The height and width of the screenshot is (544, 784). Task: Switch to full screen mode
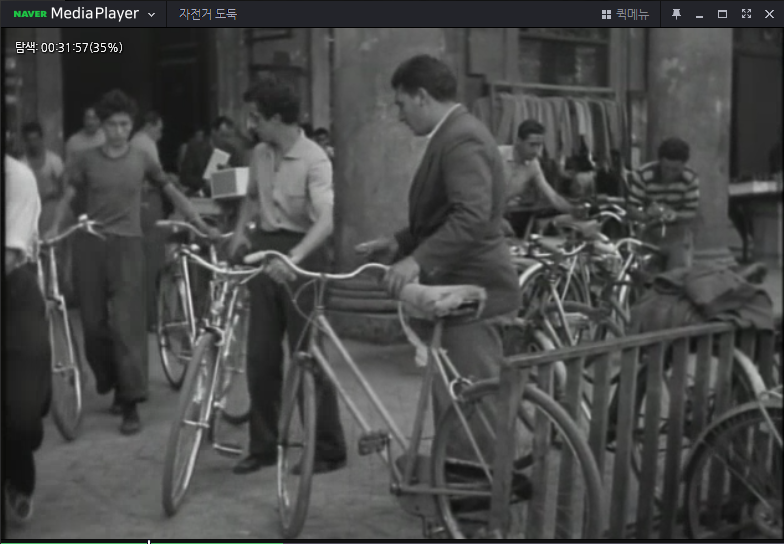746,14
